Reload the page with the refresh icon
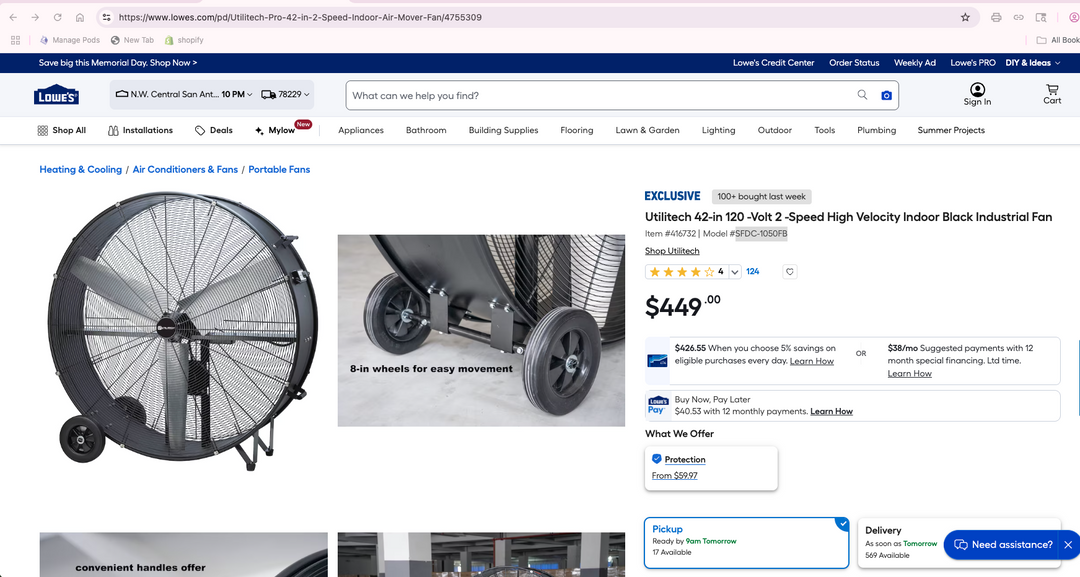This screenshot has width=1080, height=577. tap(58, 17)
